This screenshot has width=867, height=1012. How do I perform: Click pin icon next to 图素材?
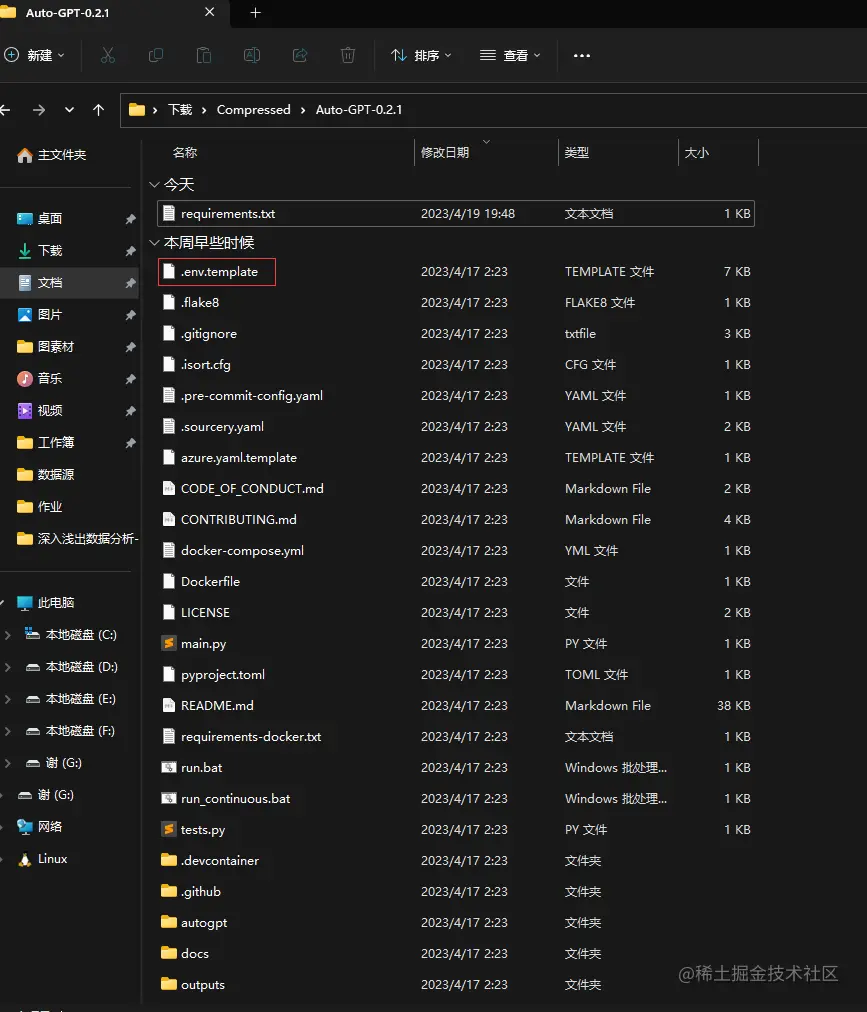[x=130, y=347]
